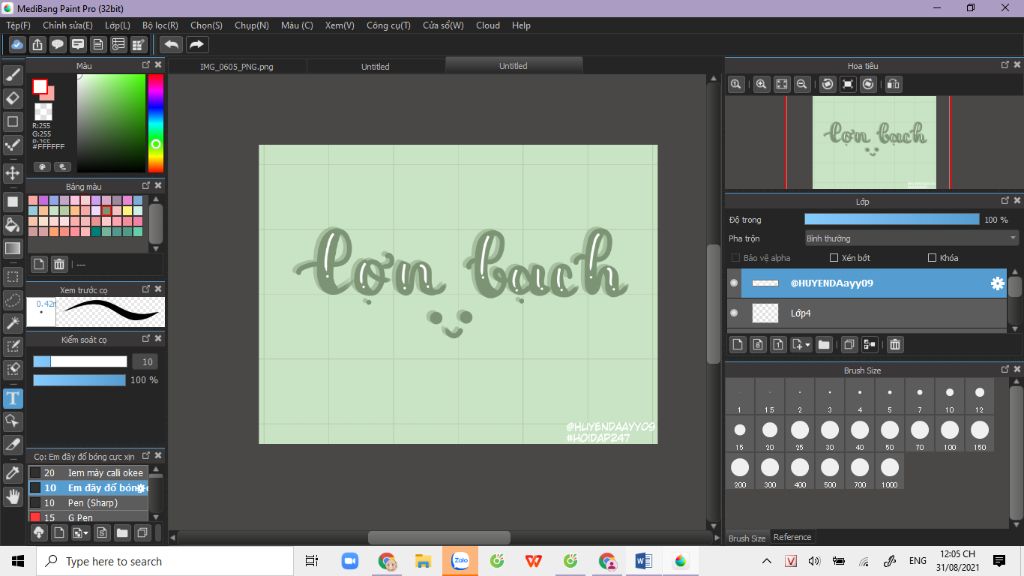The width and height of the screenshot is (1024, 576).
Task: Select the Brush tool in the left toolbar
Action: 12,75
